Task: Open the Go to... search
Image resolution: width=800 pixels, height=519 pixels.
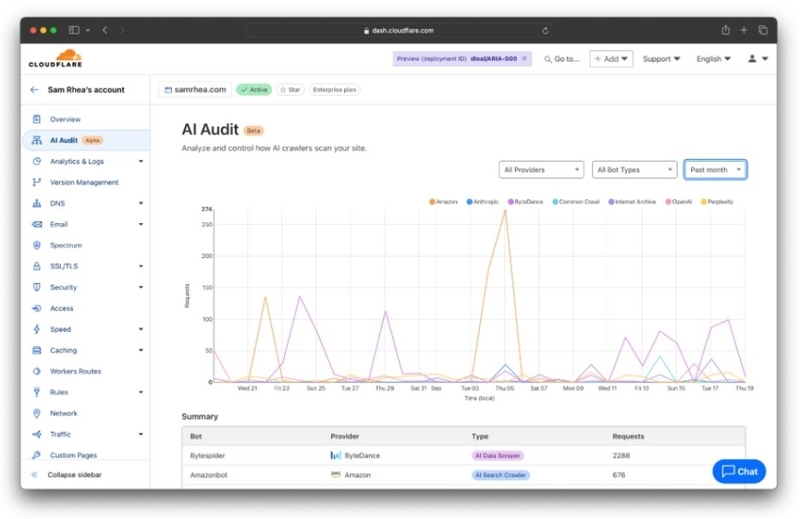Action: [562, 59]
